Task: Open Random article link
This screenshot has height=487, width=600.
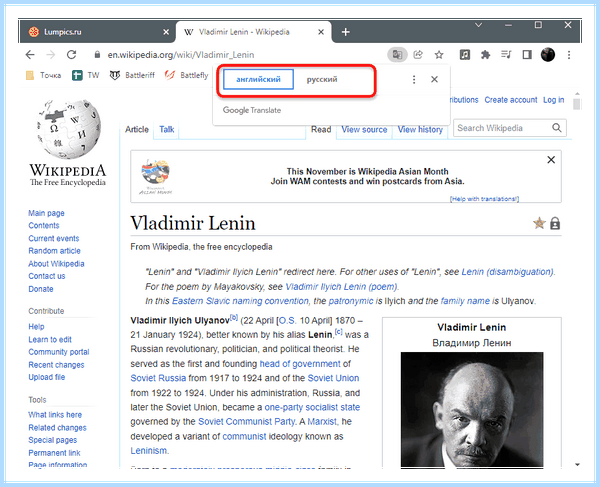Action: point(54,251)
